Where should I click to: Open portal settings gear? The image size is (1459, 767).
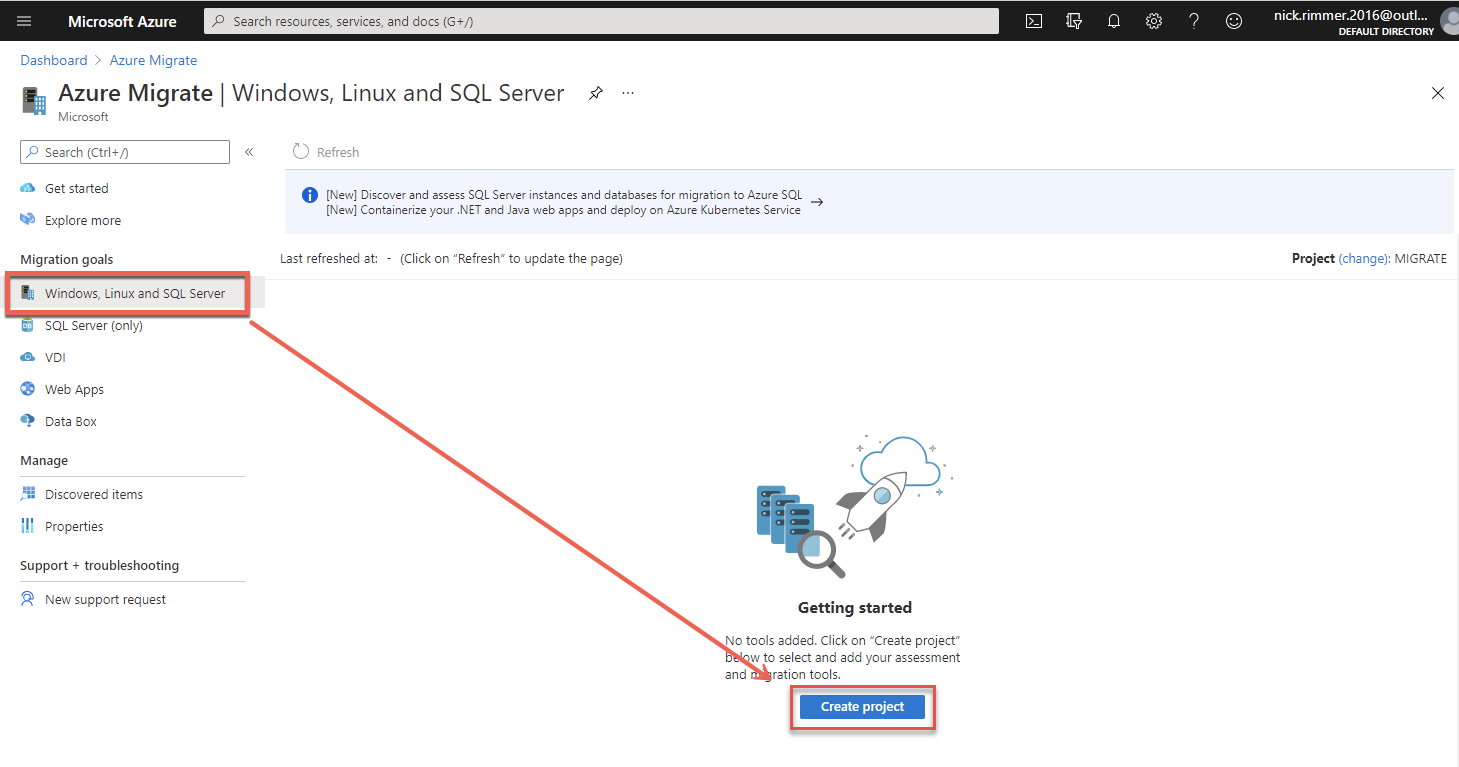pos(1154,21)
